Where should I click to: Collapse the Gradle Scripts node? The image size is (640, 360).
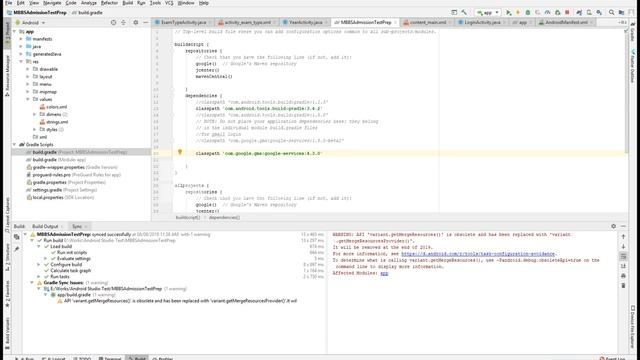pyautogui.click(x=14, y=144)
